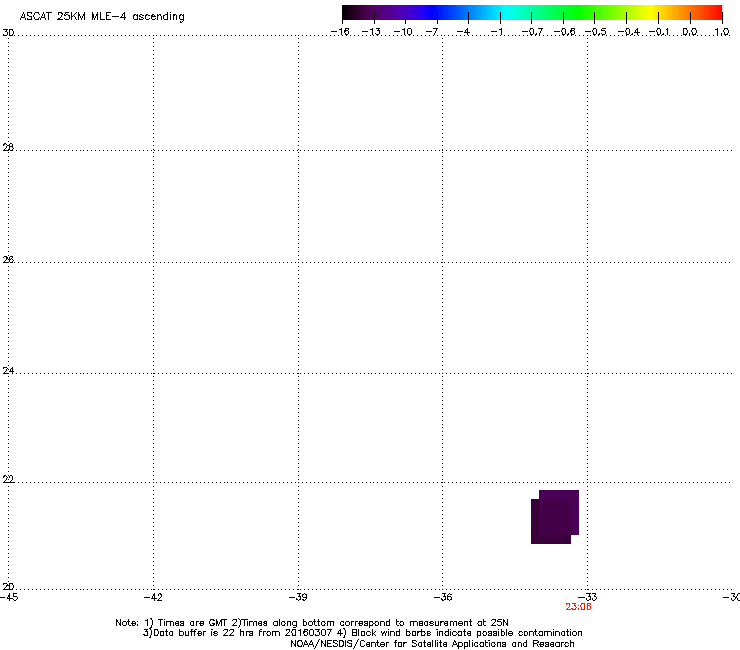The image size is (740, 650).
Task: Click the latitude 28 axis label
Action: coord(8,147)
